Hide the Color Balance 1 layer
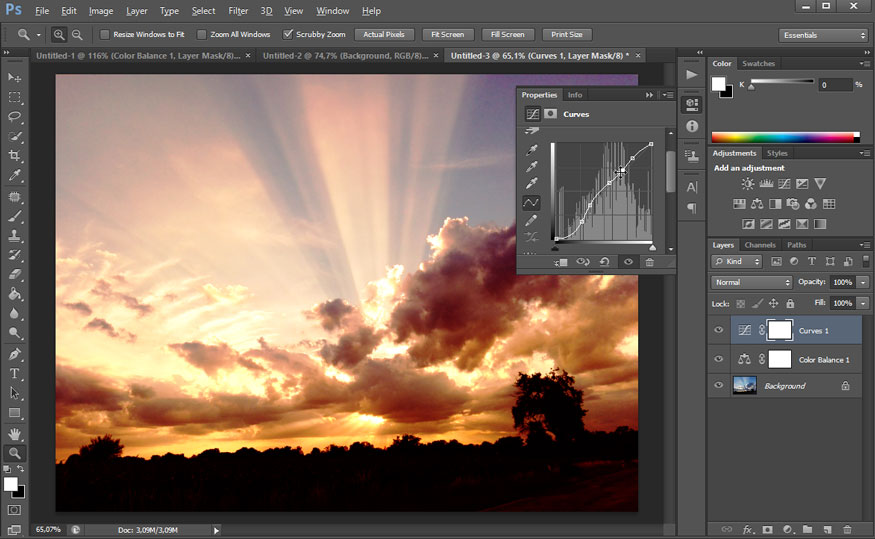 pos(718,359)
